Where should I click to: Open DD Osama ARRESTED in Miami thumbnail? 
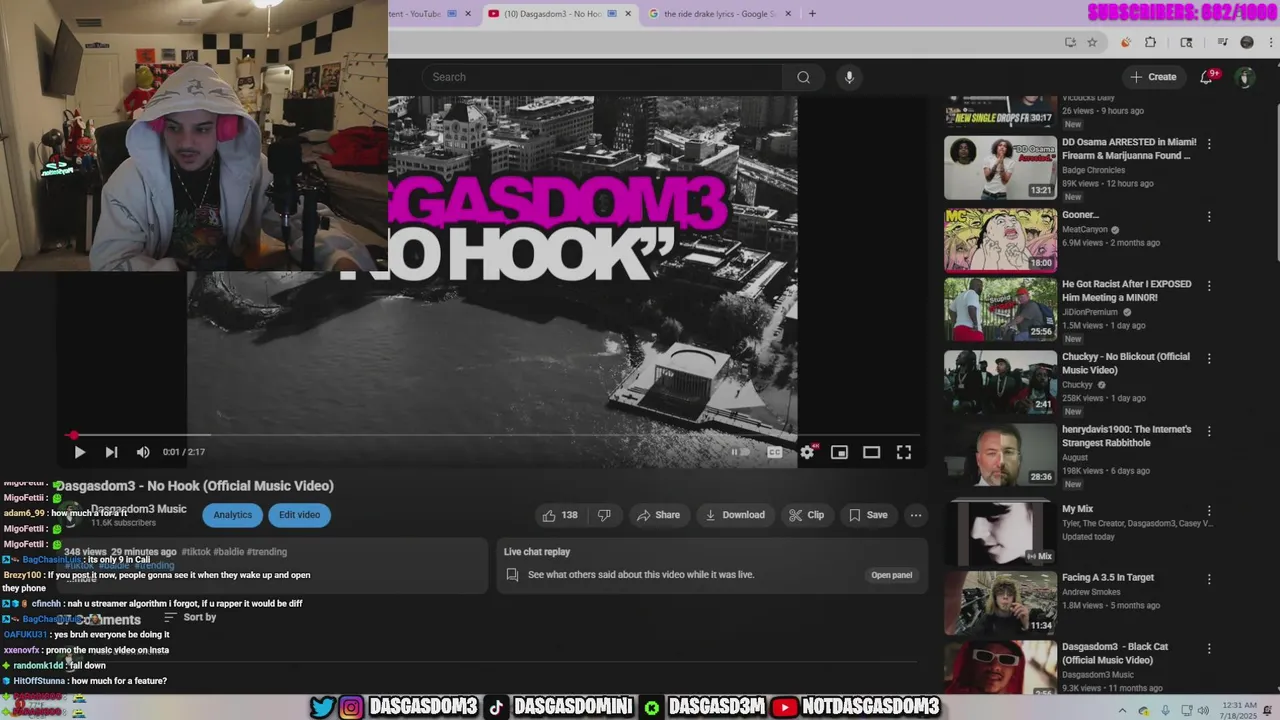point(1000,167)
